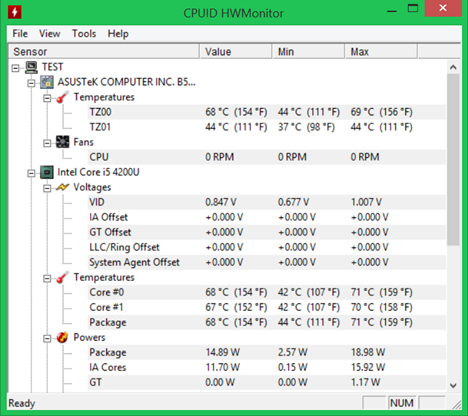Select the Package temperature row

click(x=267, y=322)
